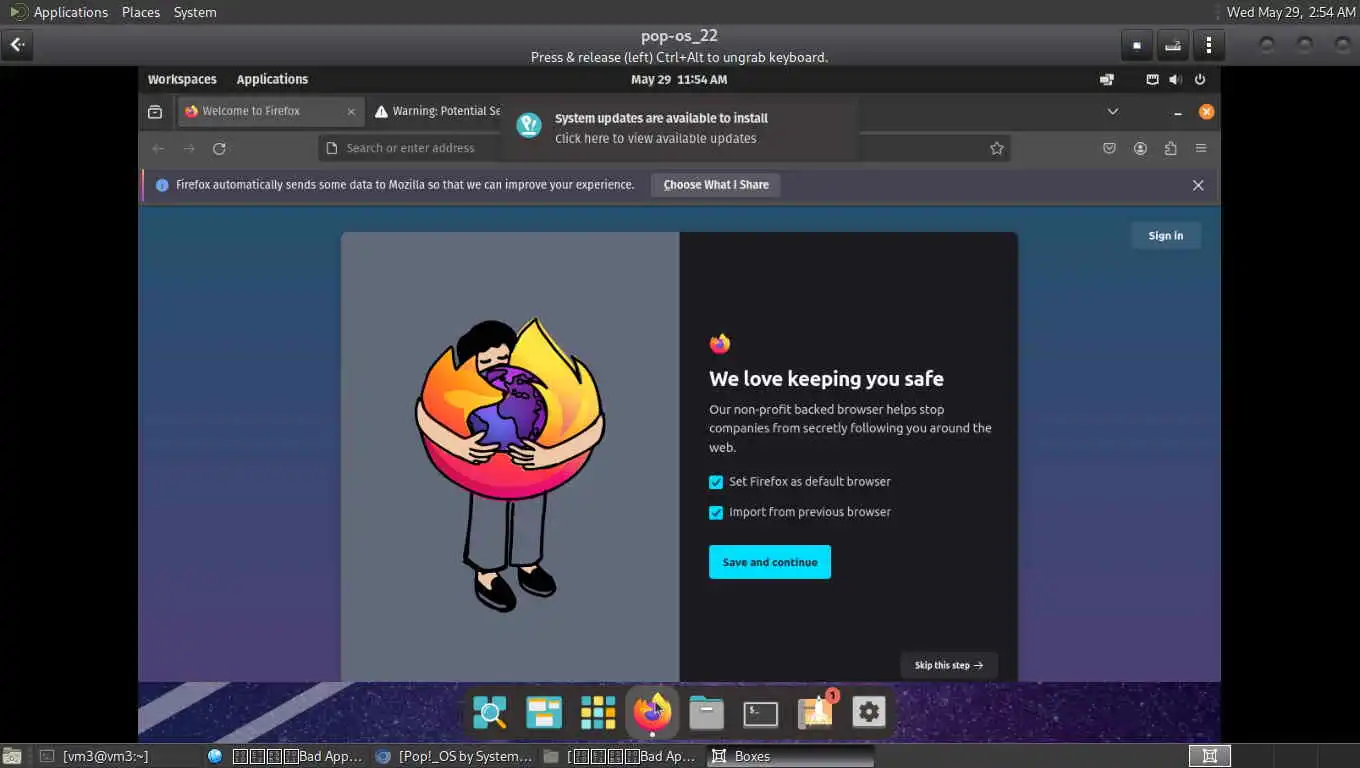
Task: Open Pop!_Shop with update badge
Action: (x=815, y=712)
